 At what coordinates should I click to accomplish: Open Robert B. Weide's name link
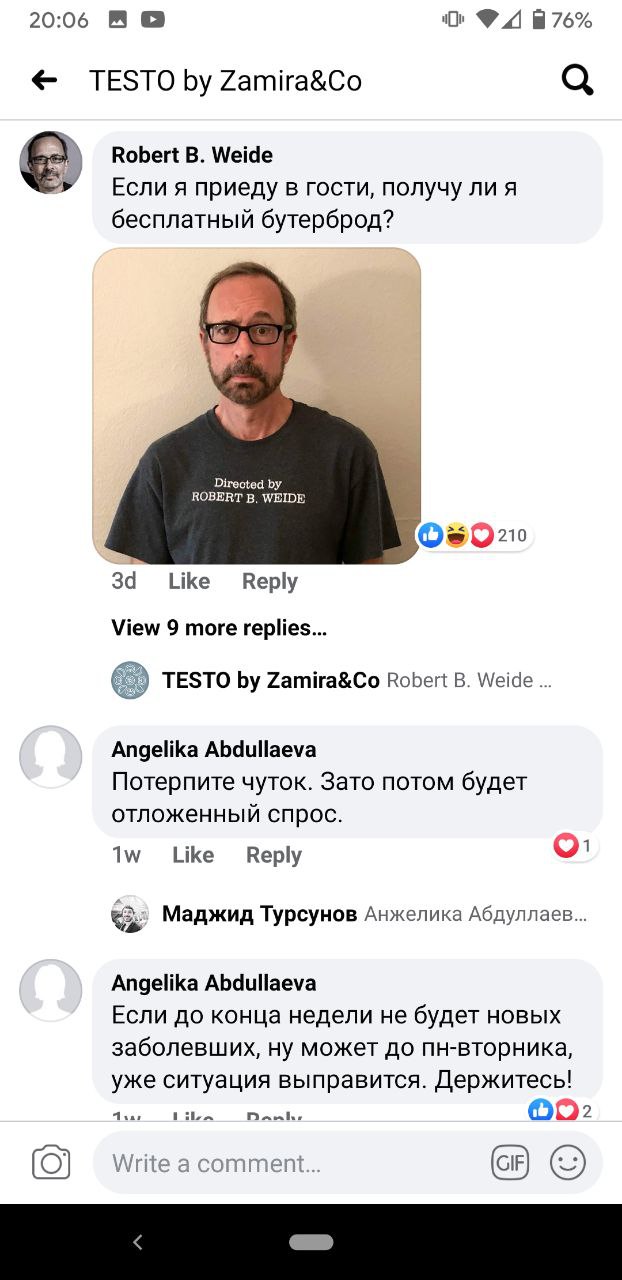pos(192,155)
